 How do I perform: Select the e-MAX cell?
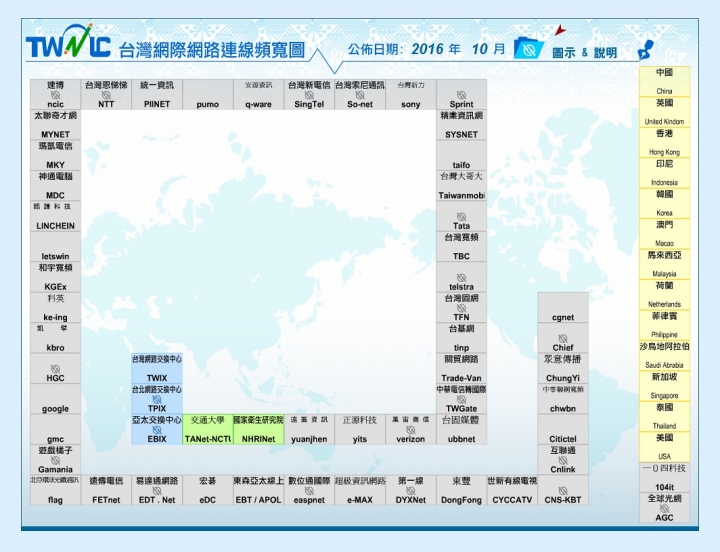point(360,490)
